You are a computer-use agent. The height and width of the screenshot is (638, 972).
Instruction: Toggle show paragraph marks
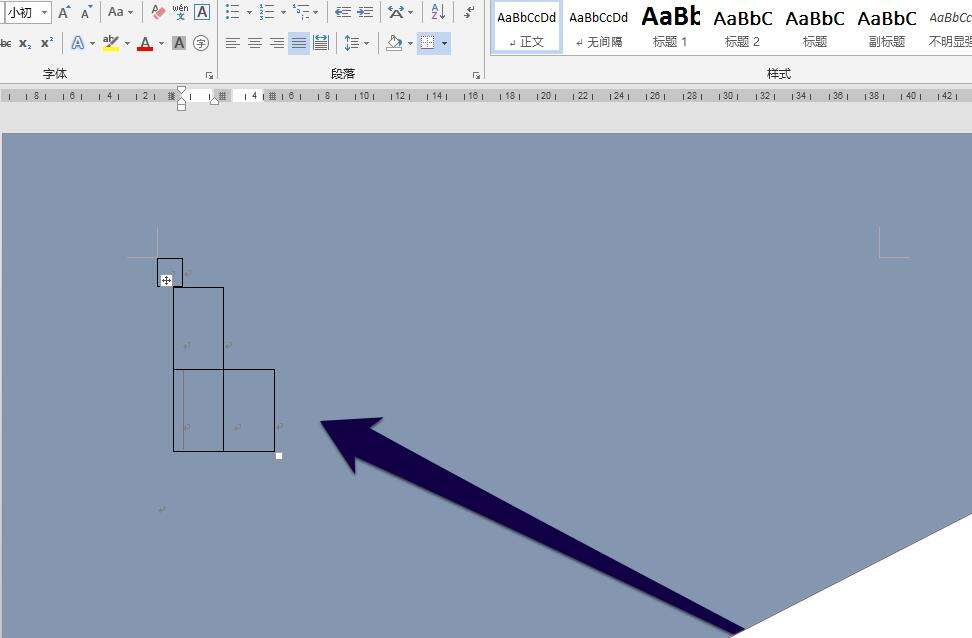(x=469, y=12)
